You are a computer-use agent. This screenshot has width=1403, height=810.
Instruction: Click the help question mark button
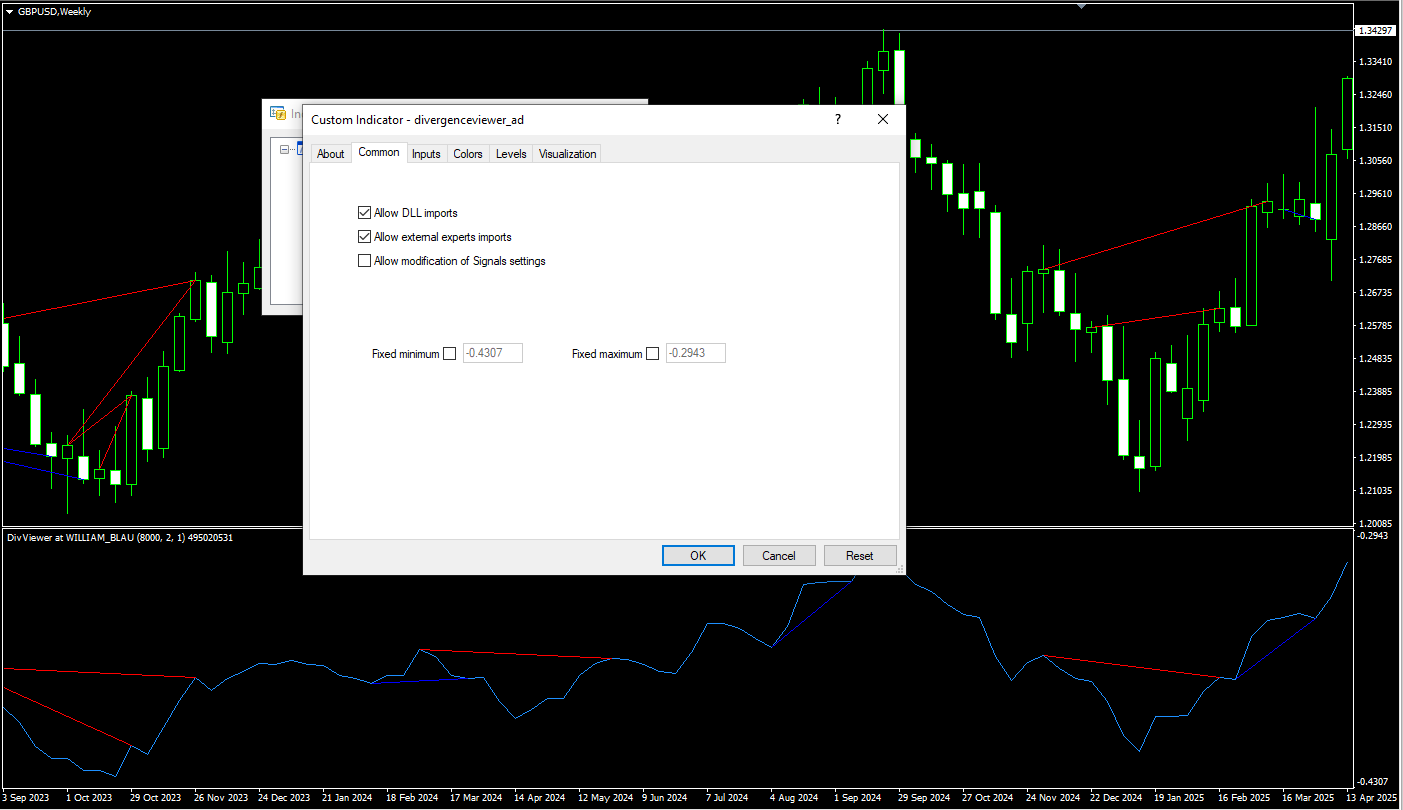pyautogui.click(x=838, y=119)
